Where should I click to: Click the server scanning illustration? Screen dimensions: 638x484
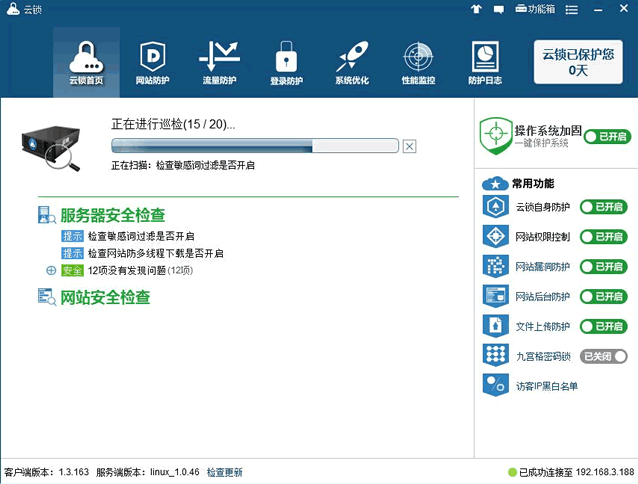point(51,148)
